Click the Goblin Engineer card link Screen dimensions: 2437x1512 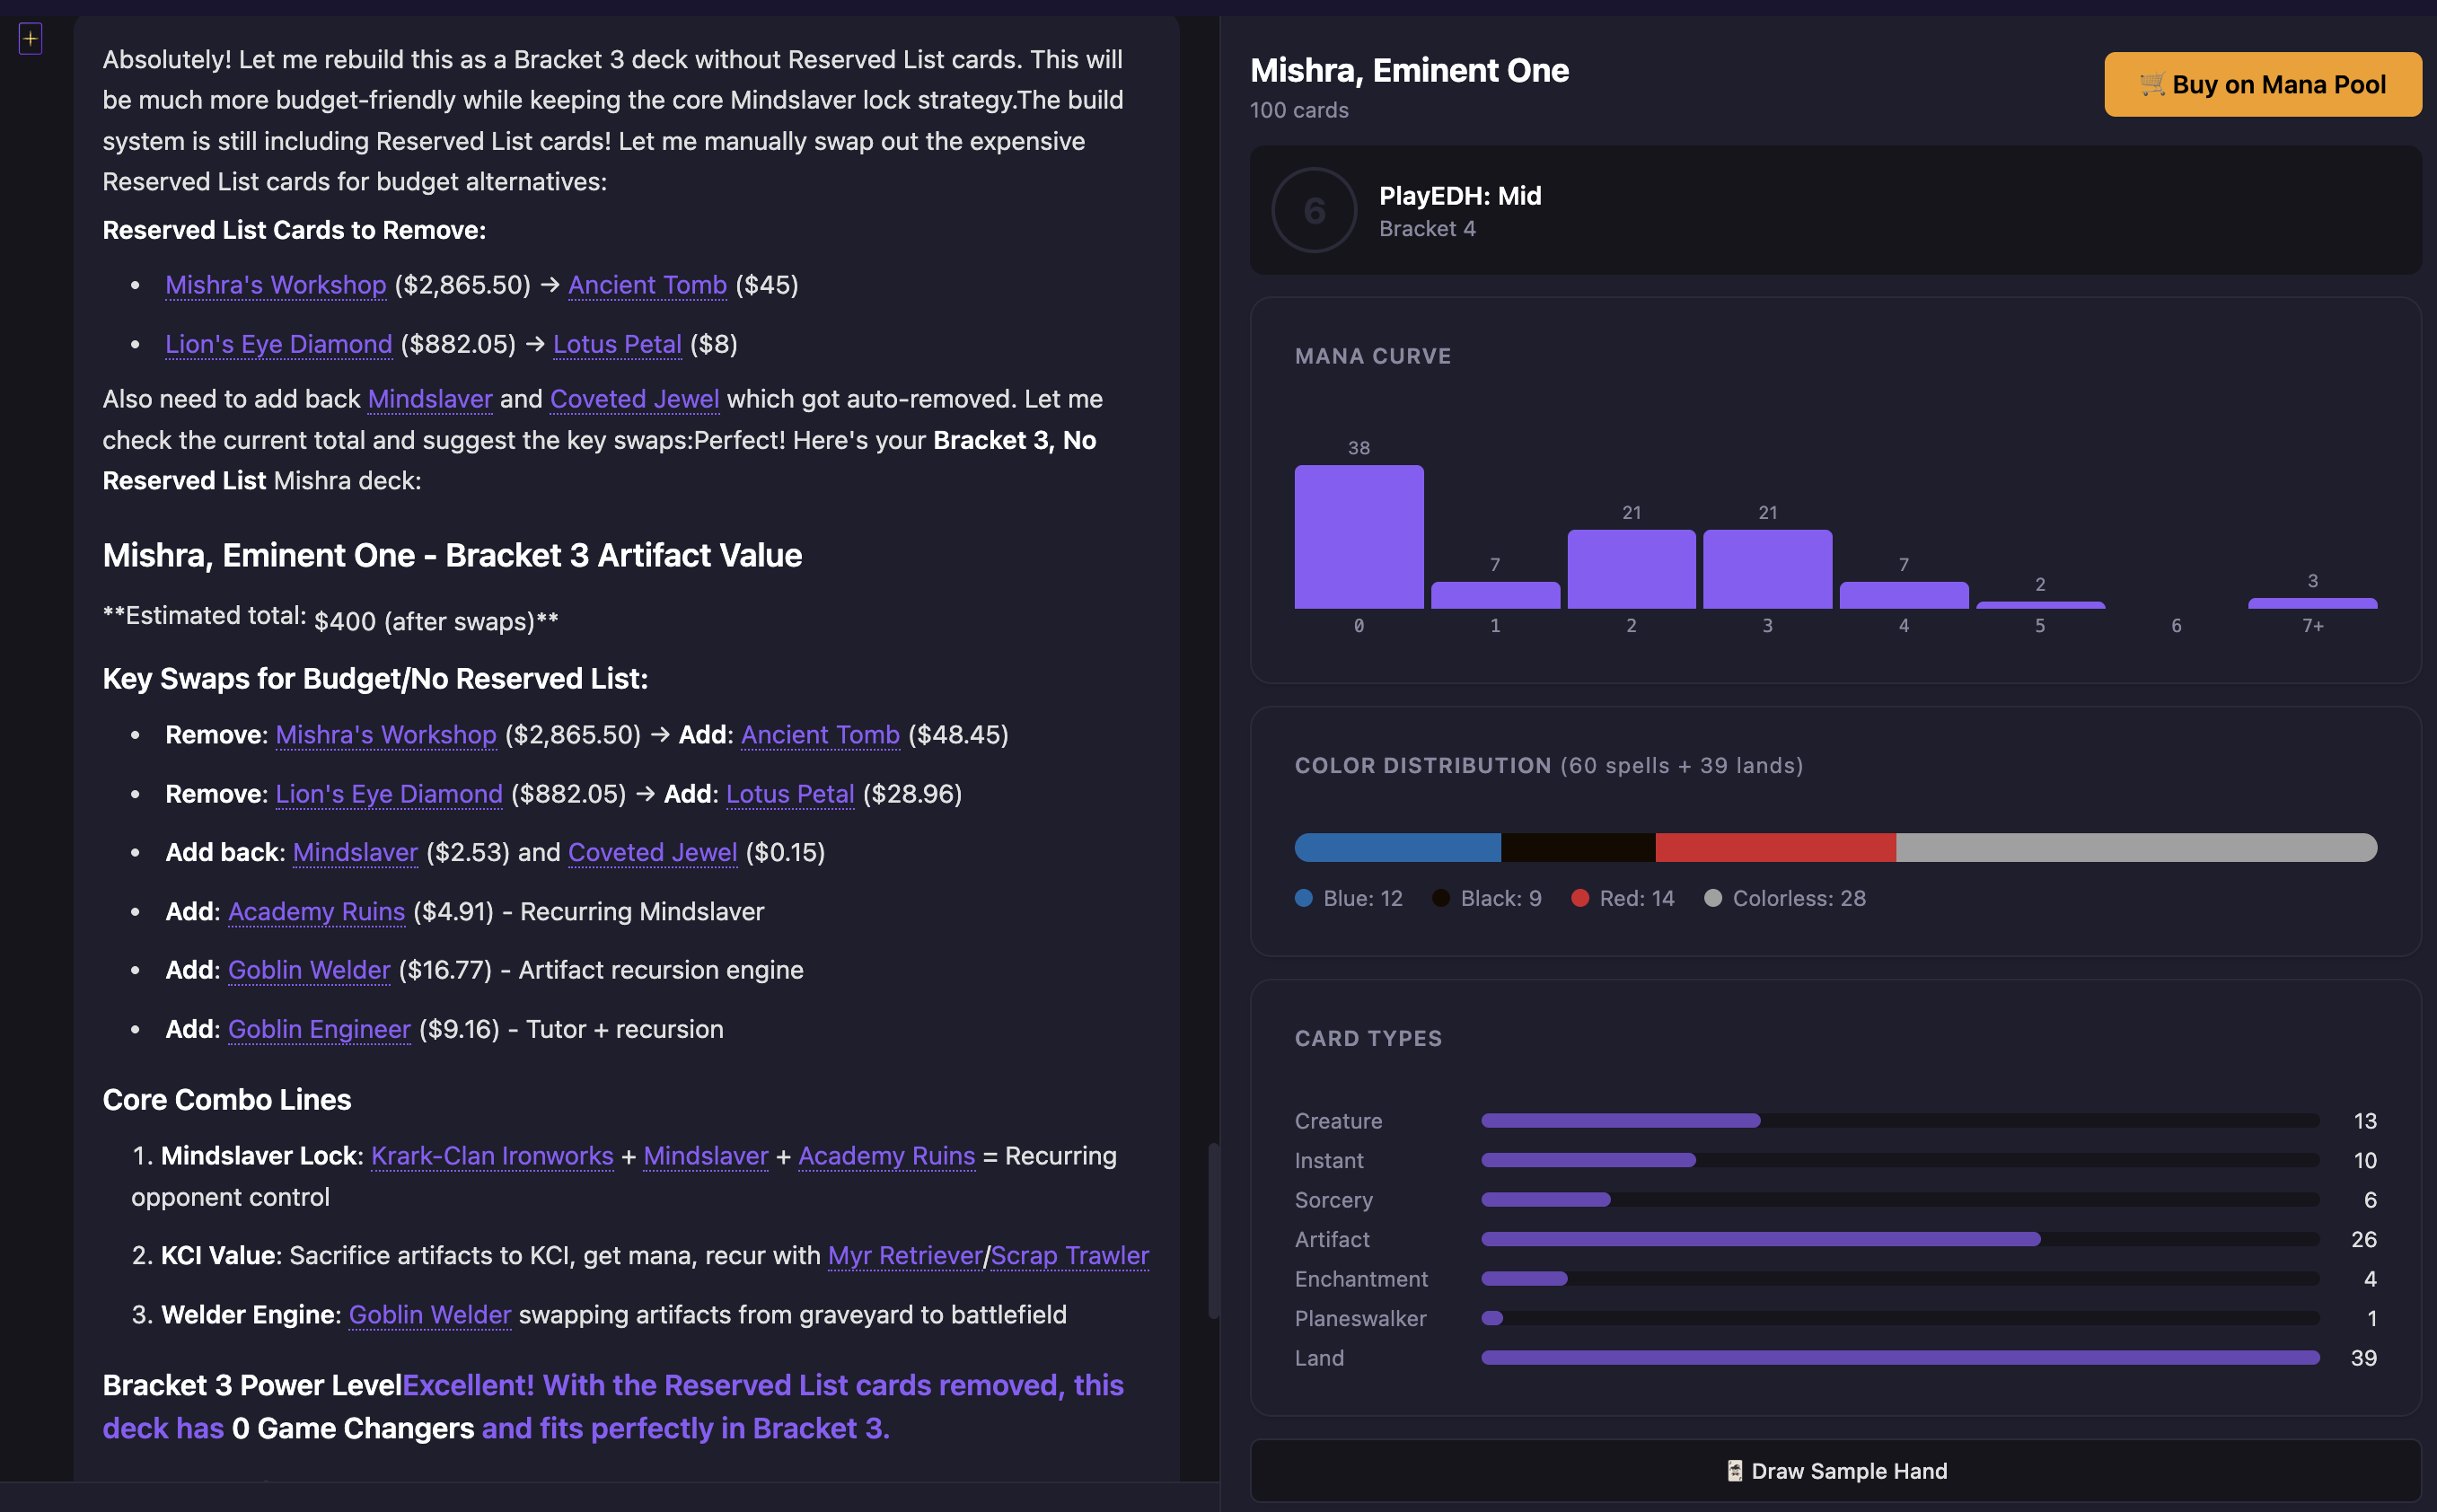coord(319,1029)
